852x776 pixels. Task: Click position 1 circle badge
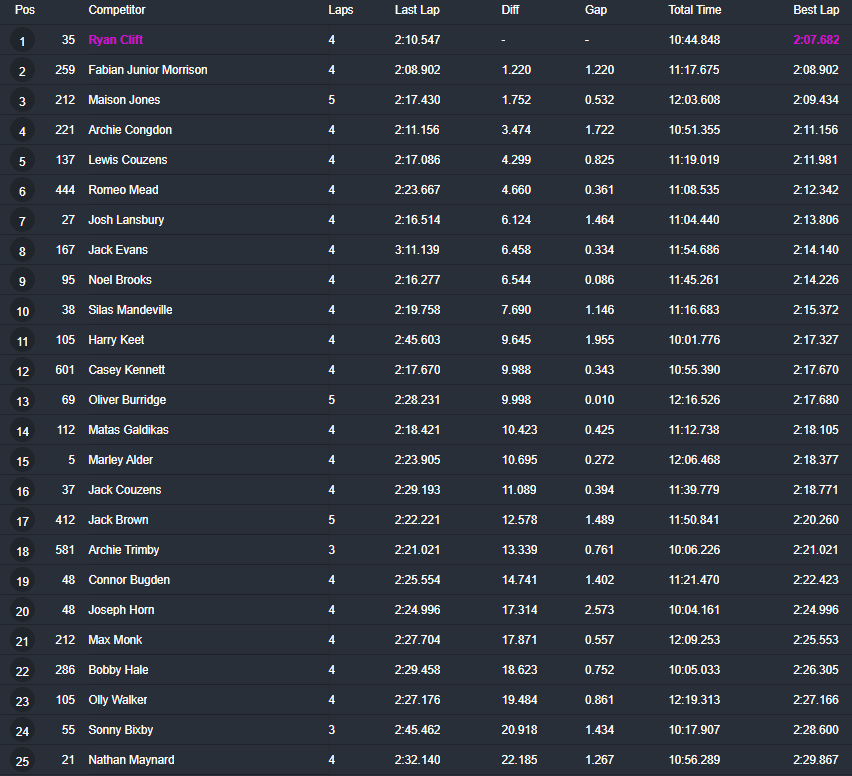(x=22, y=41)
